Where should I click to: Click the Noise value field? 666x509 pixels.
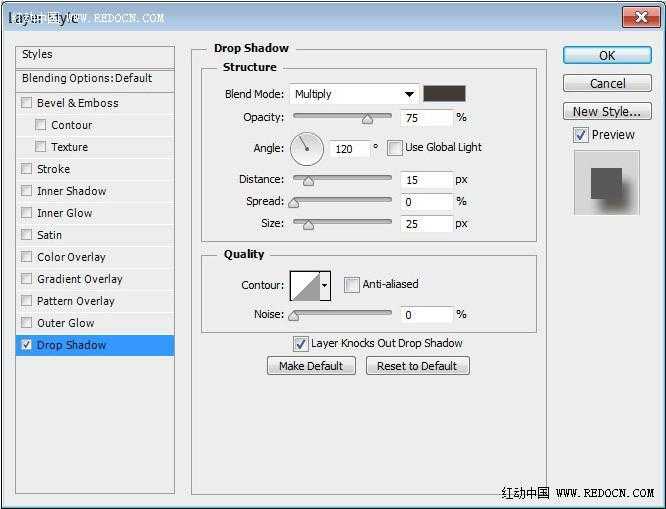point(426,315)
